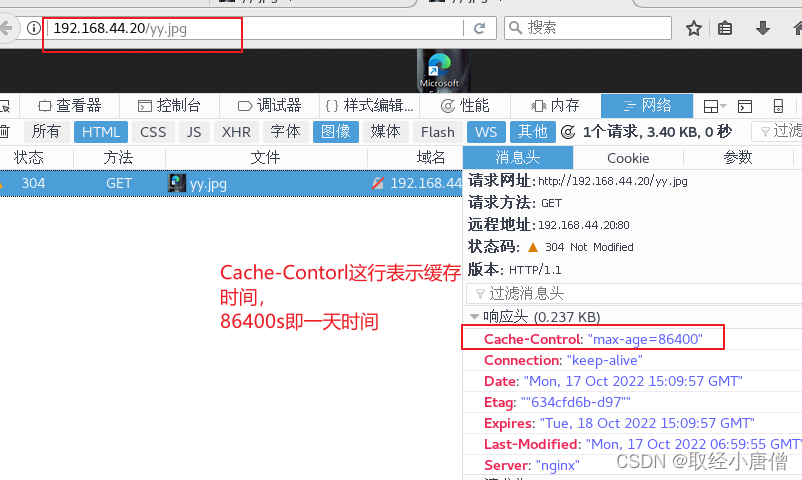Viewport: 802px width, 480px height.
Task: Toggle the 图像 images filter button
Action: click(336, 132)
